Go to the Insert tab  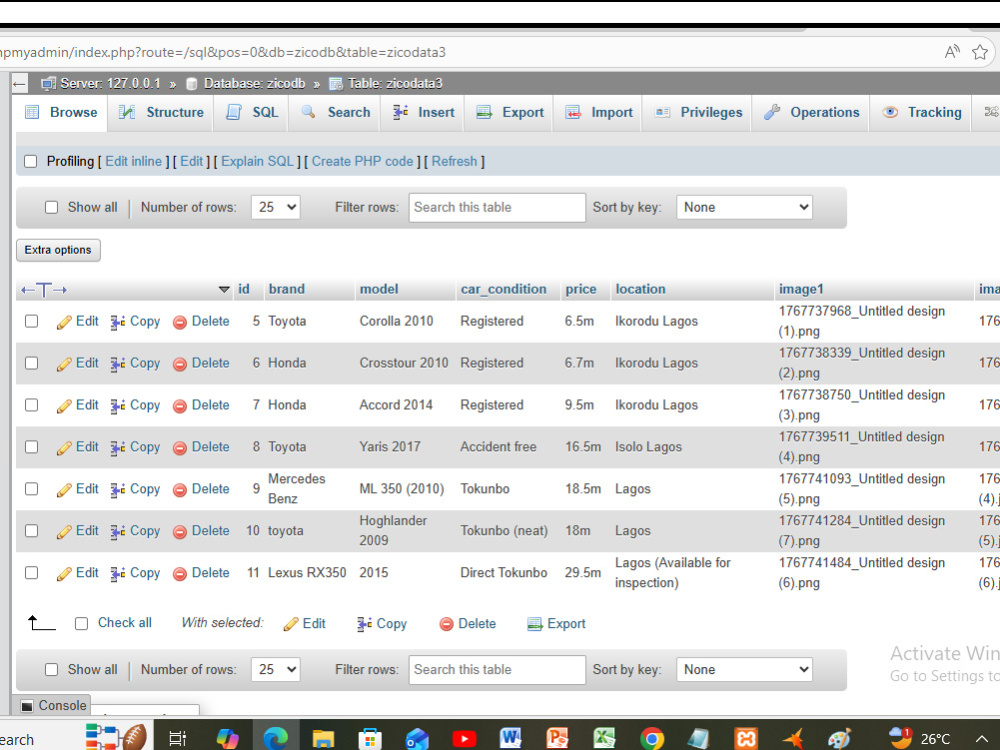click(423, 112)
